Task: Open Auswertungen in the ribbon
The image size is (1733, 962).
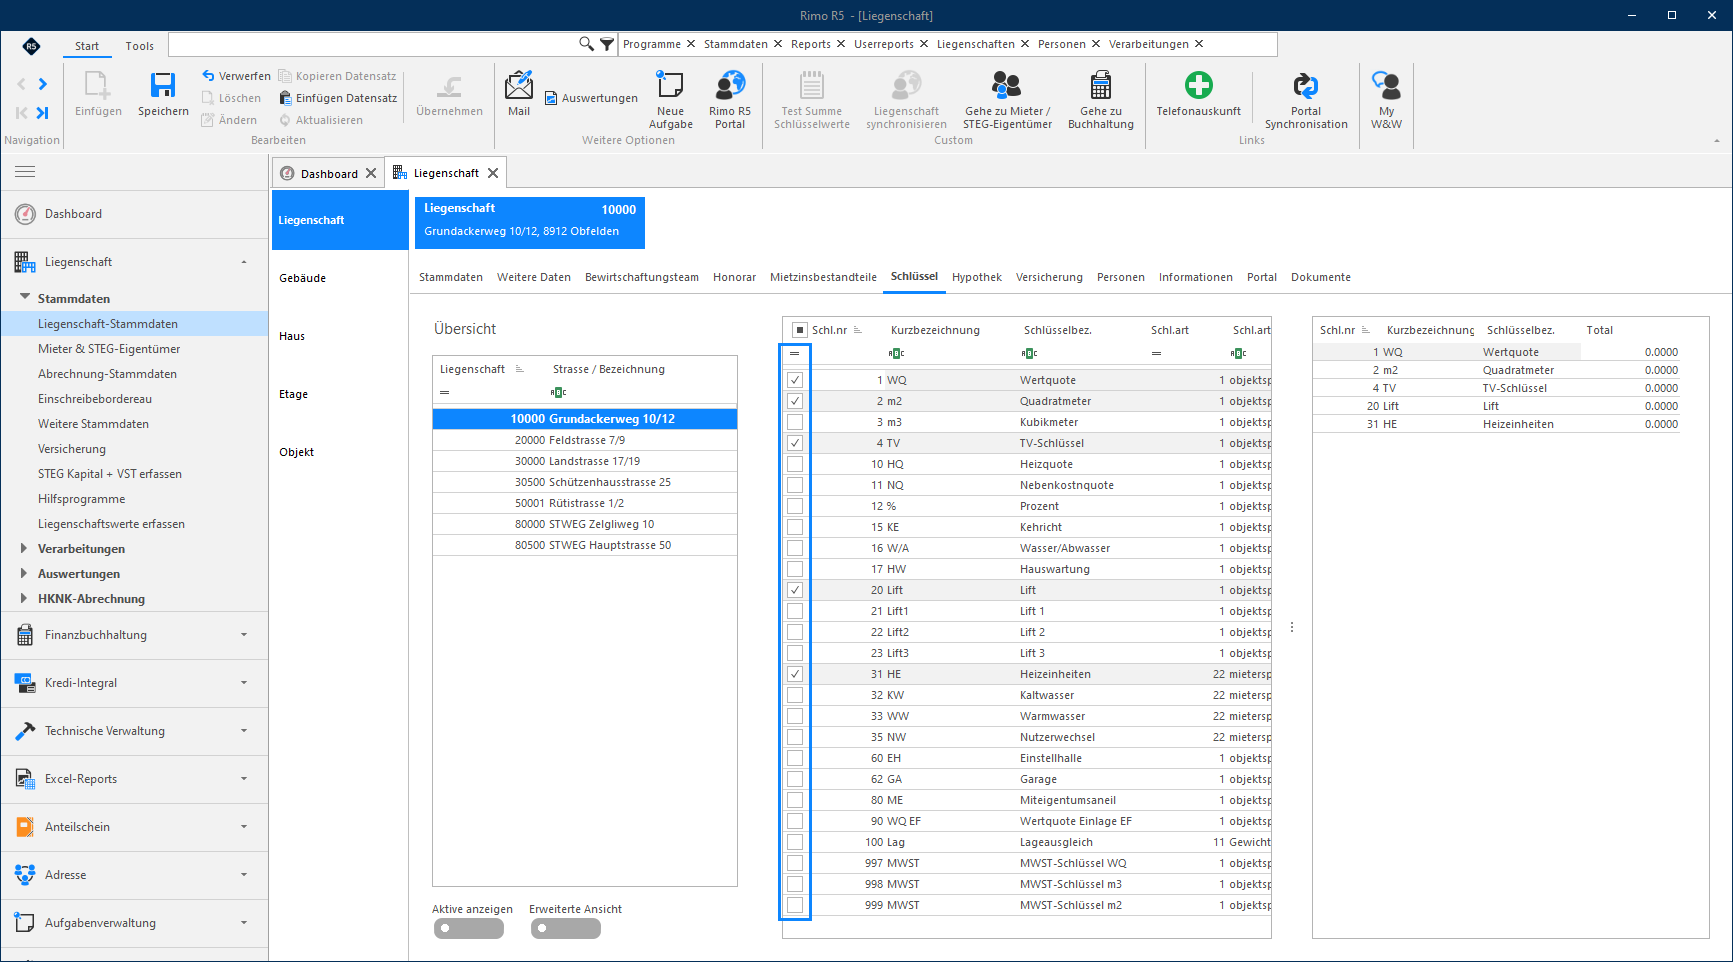Action: click(591, 98)
